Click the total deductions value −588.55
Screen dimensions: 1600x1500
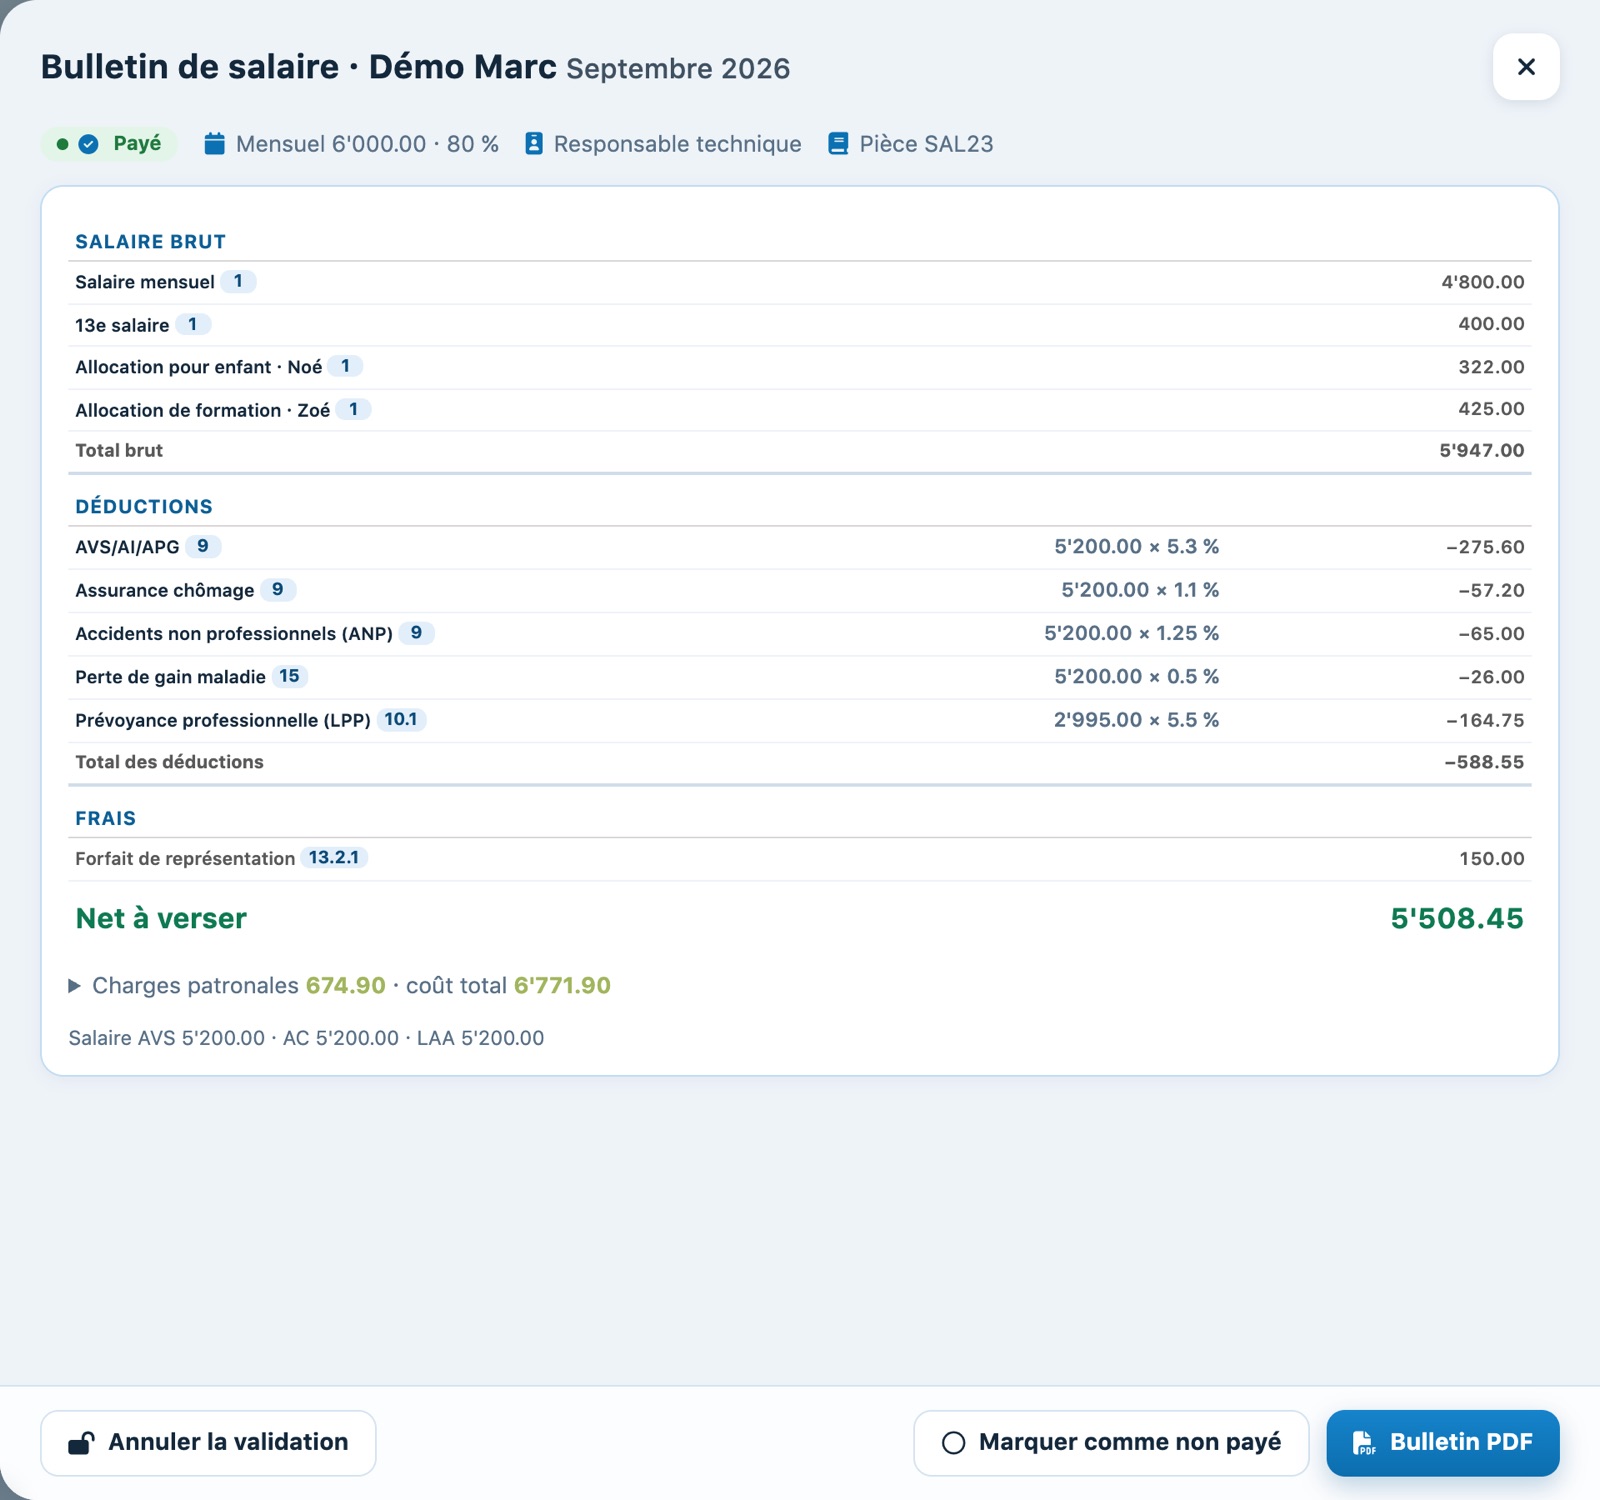tap(1484, 762)
